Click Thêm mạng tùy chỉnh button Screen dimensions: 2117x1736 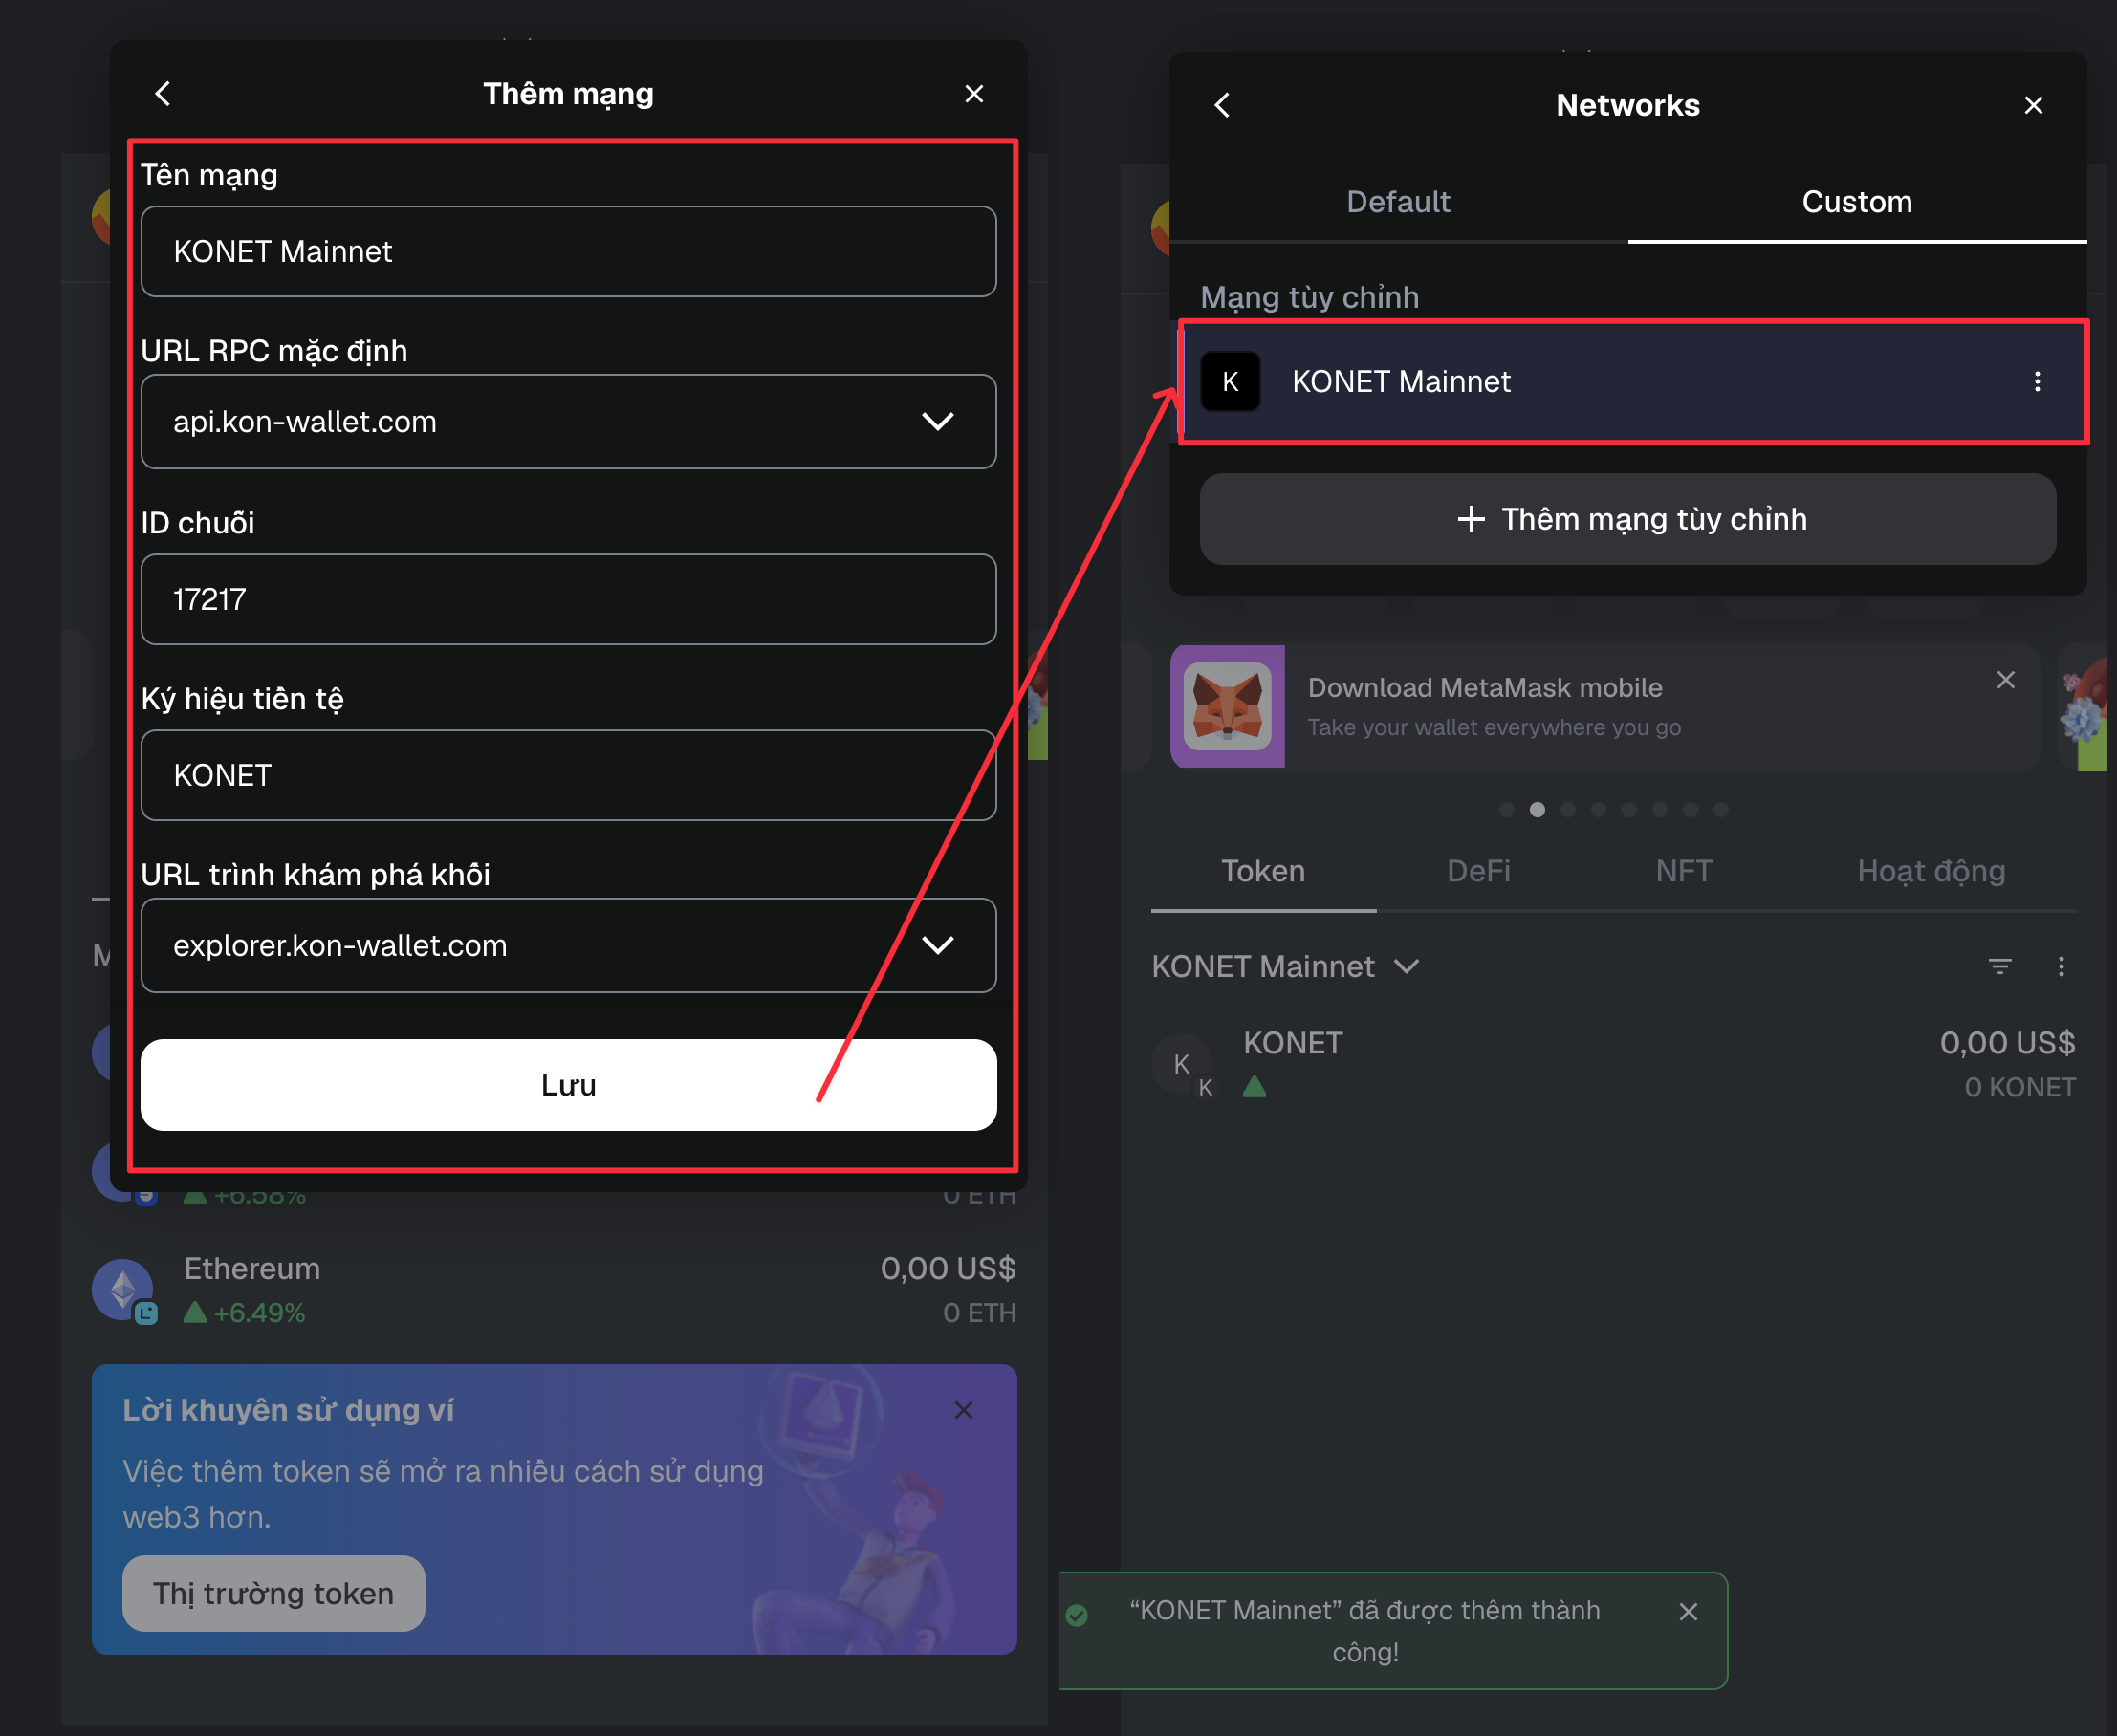pyautogui.click(x=1628, y=519)
